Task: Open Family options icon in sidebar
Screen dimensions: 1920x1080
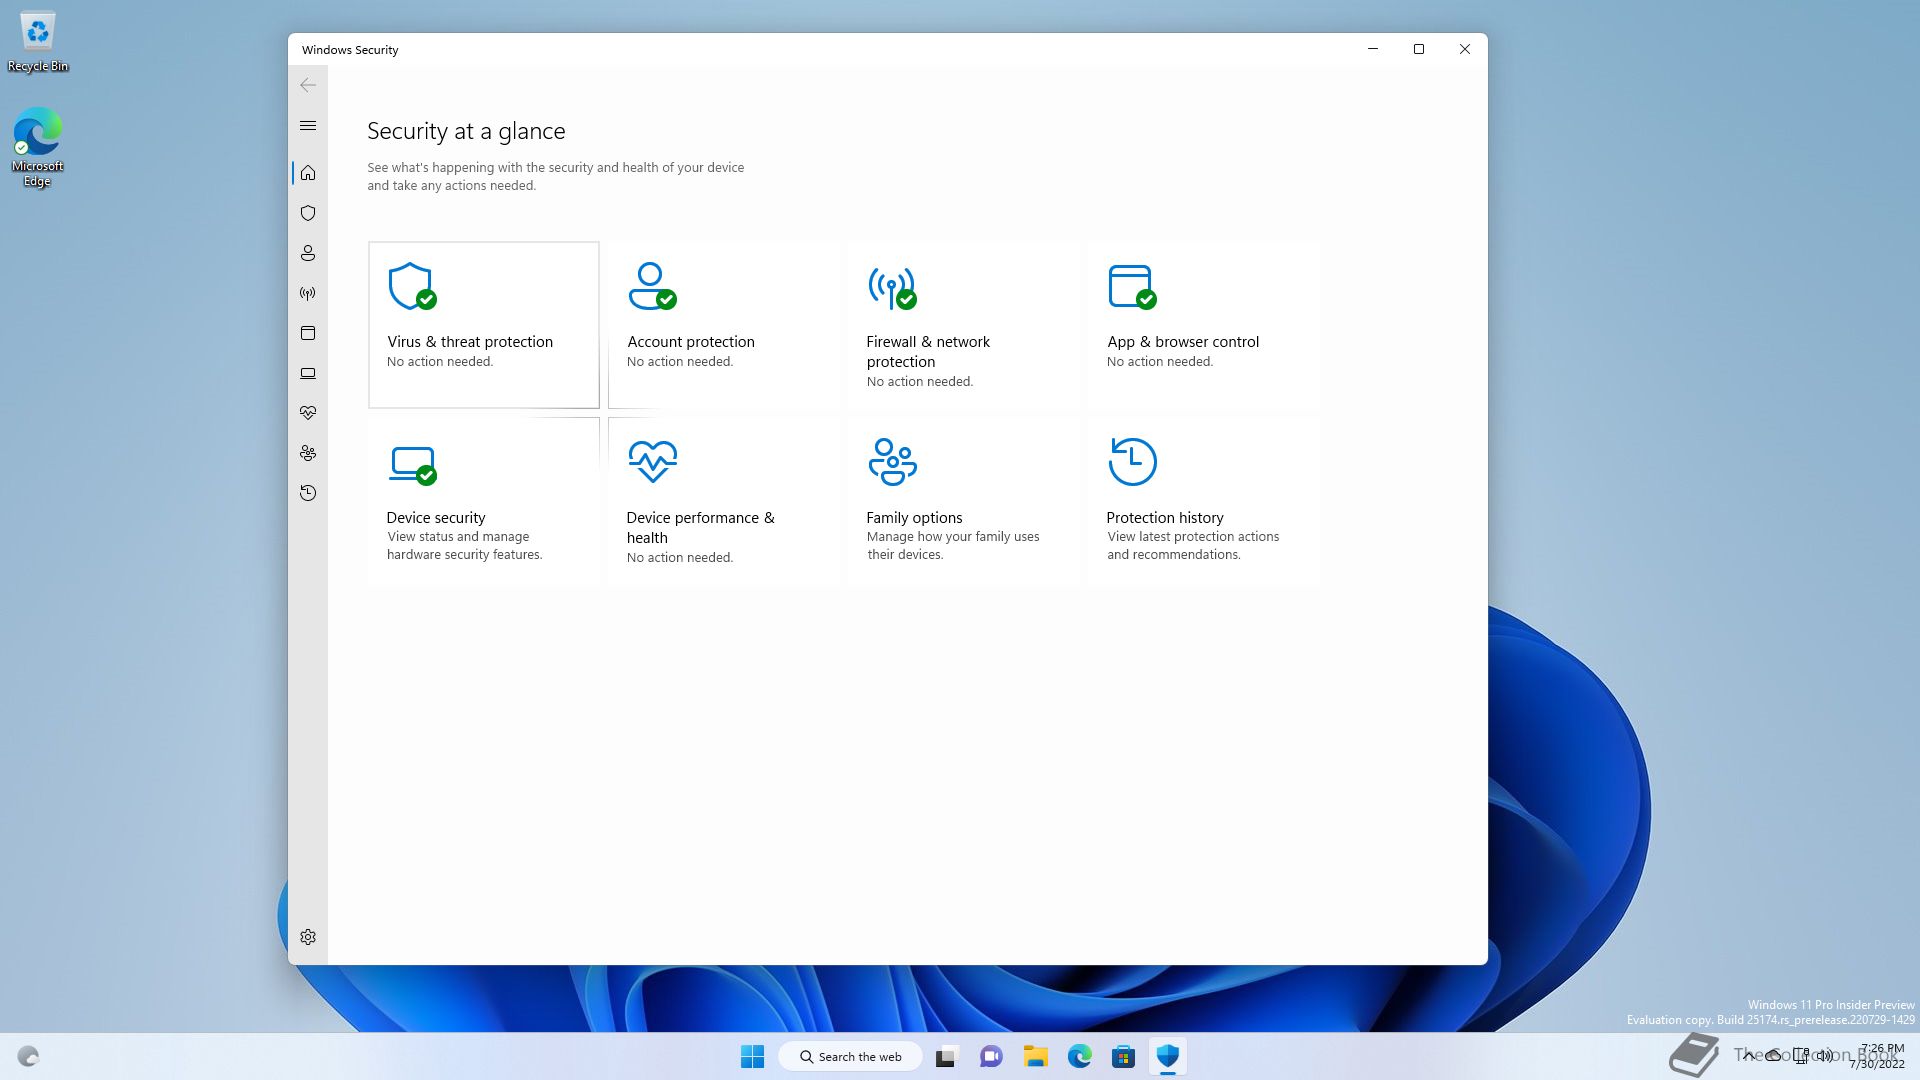Action: [x=308, y=453]
